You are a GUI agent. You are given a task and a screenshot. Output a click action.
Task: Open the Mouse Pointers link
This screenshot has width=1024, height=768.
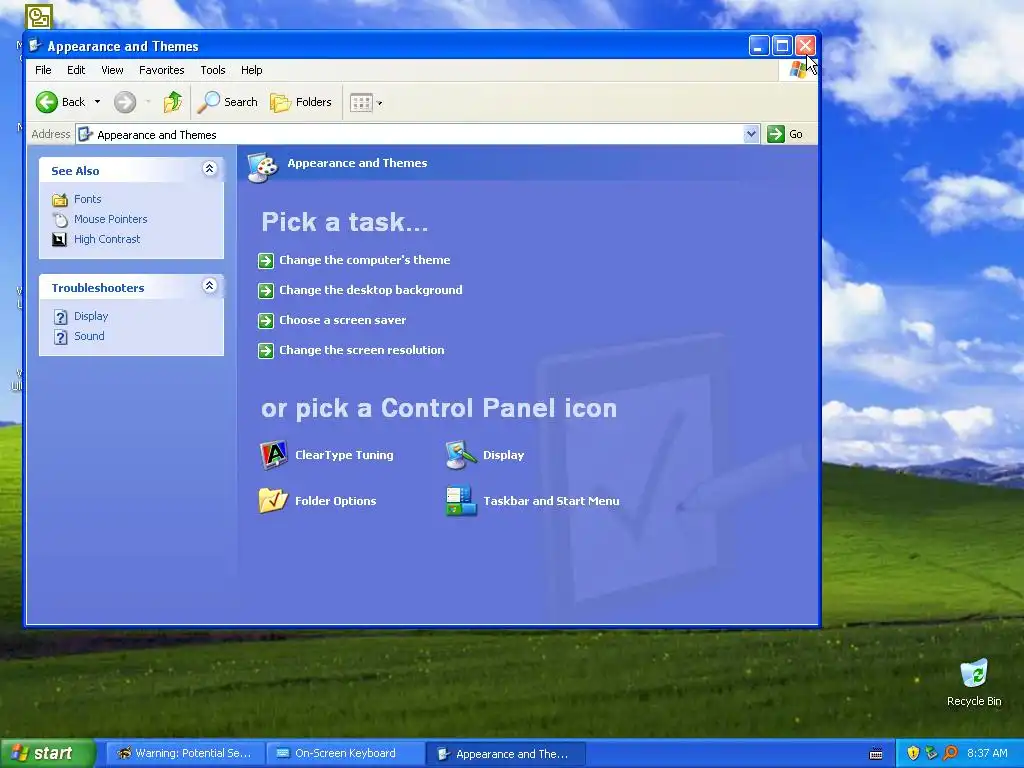(x=110, y=219)
